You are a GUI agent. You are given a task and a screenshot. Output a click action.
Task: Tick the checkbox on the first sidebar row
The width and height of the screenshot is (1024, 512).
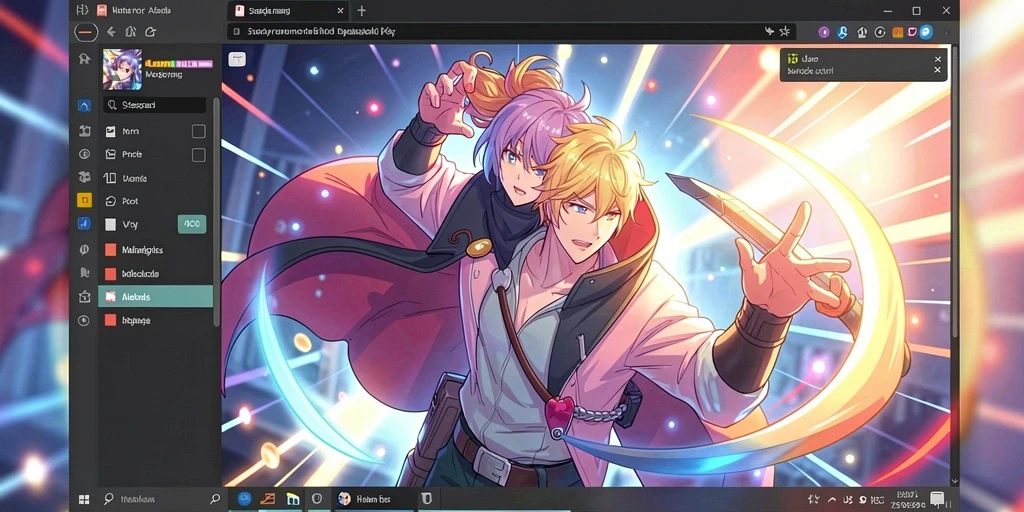click(x=199, y=131)
